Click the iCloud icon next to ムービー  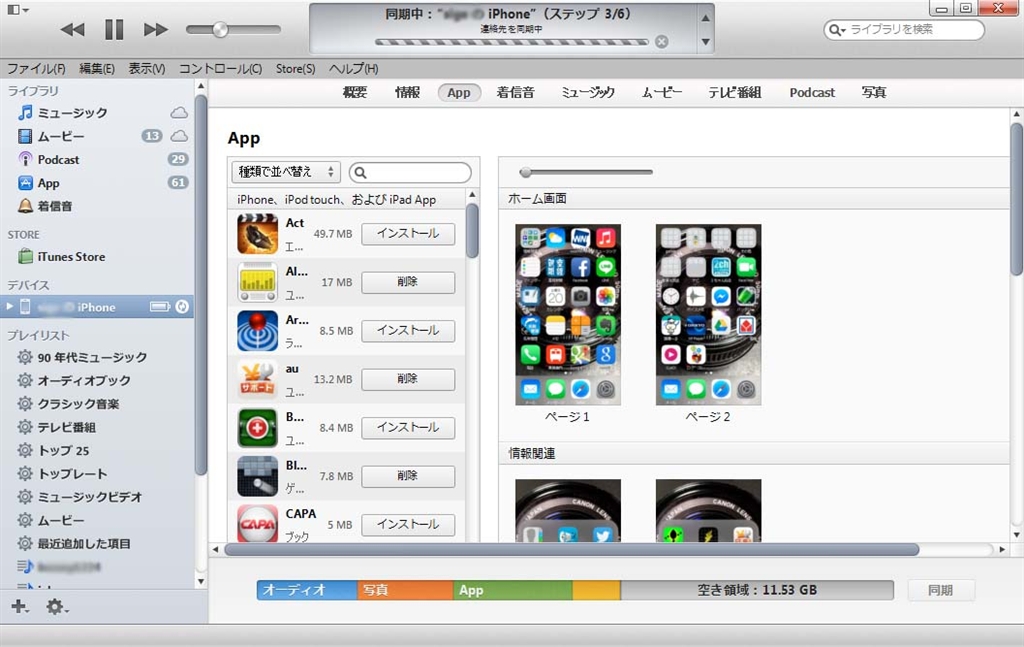(179, 136)
